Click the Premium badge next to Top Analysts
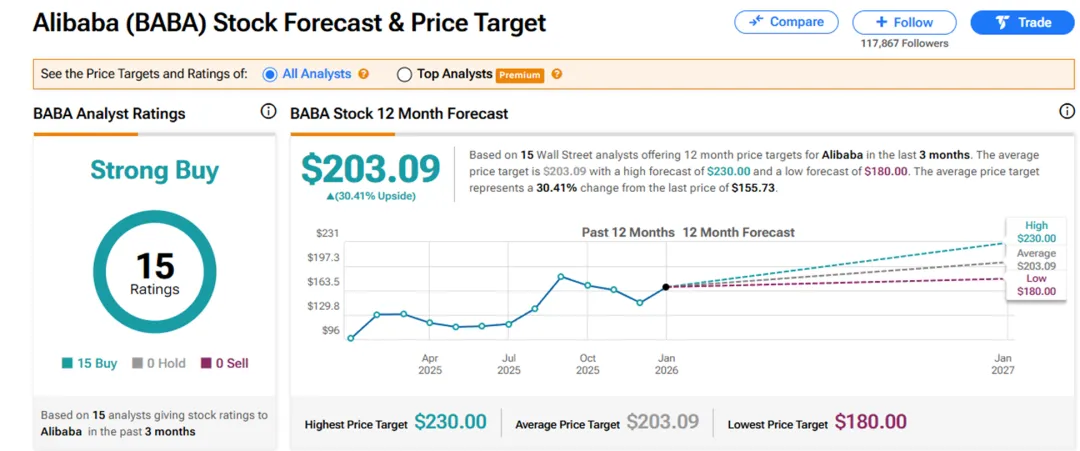This screenshot has width=1080, height=451. coord(520,75)
